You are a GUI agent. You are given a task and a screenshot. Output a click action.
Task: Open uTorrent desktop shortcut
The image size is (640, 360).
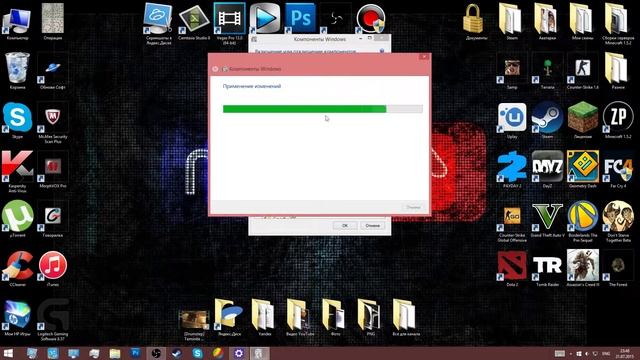[x=17, y=218]
